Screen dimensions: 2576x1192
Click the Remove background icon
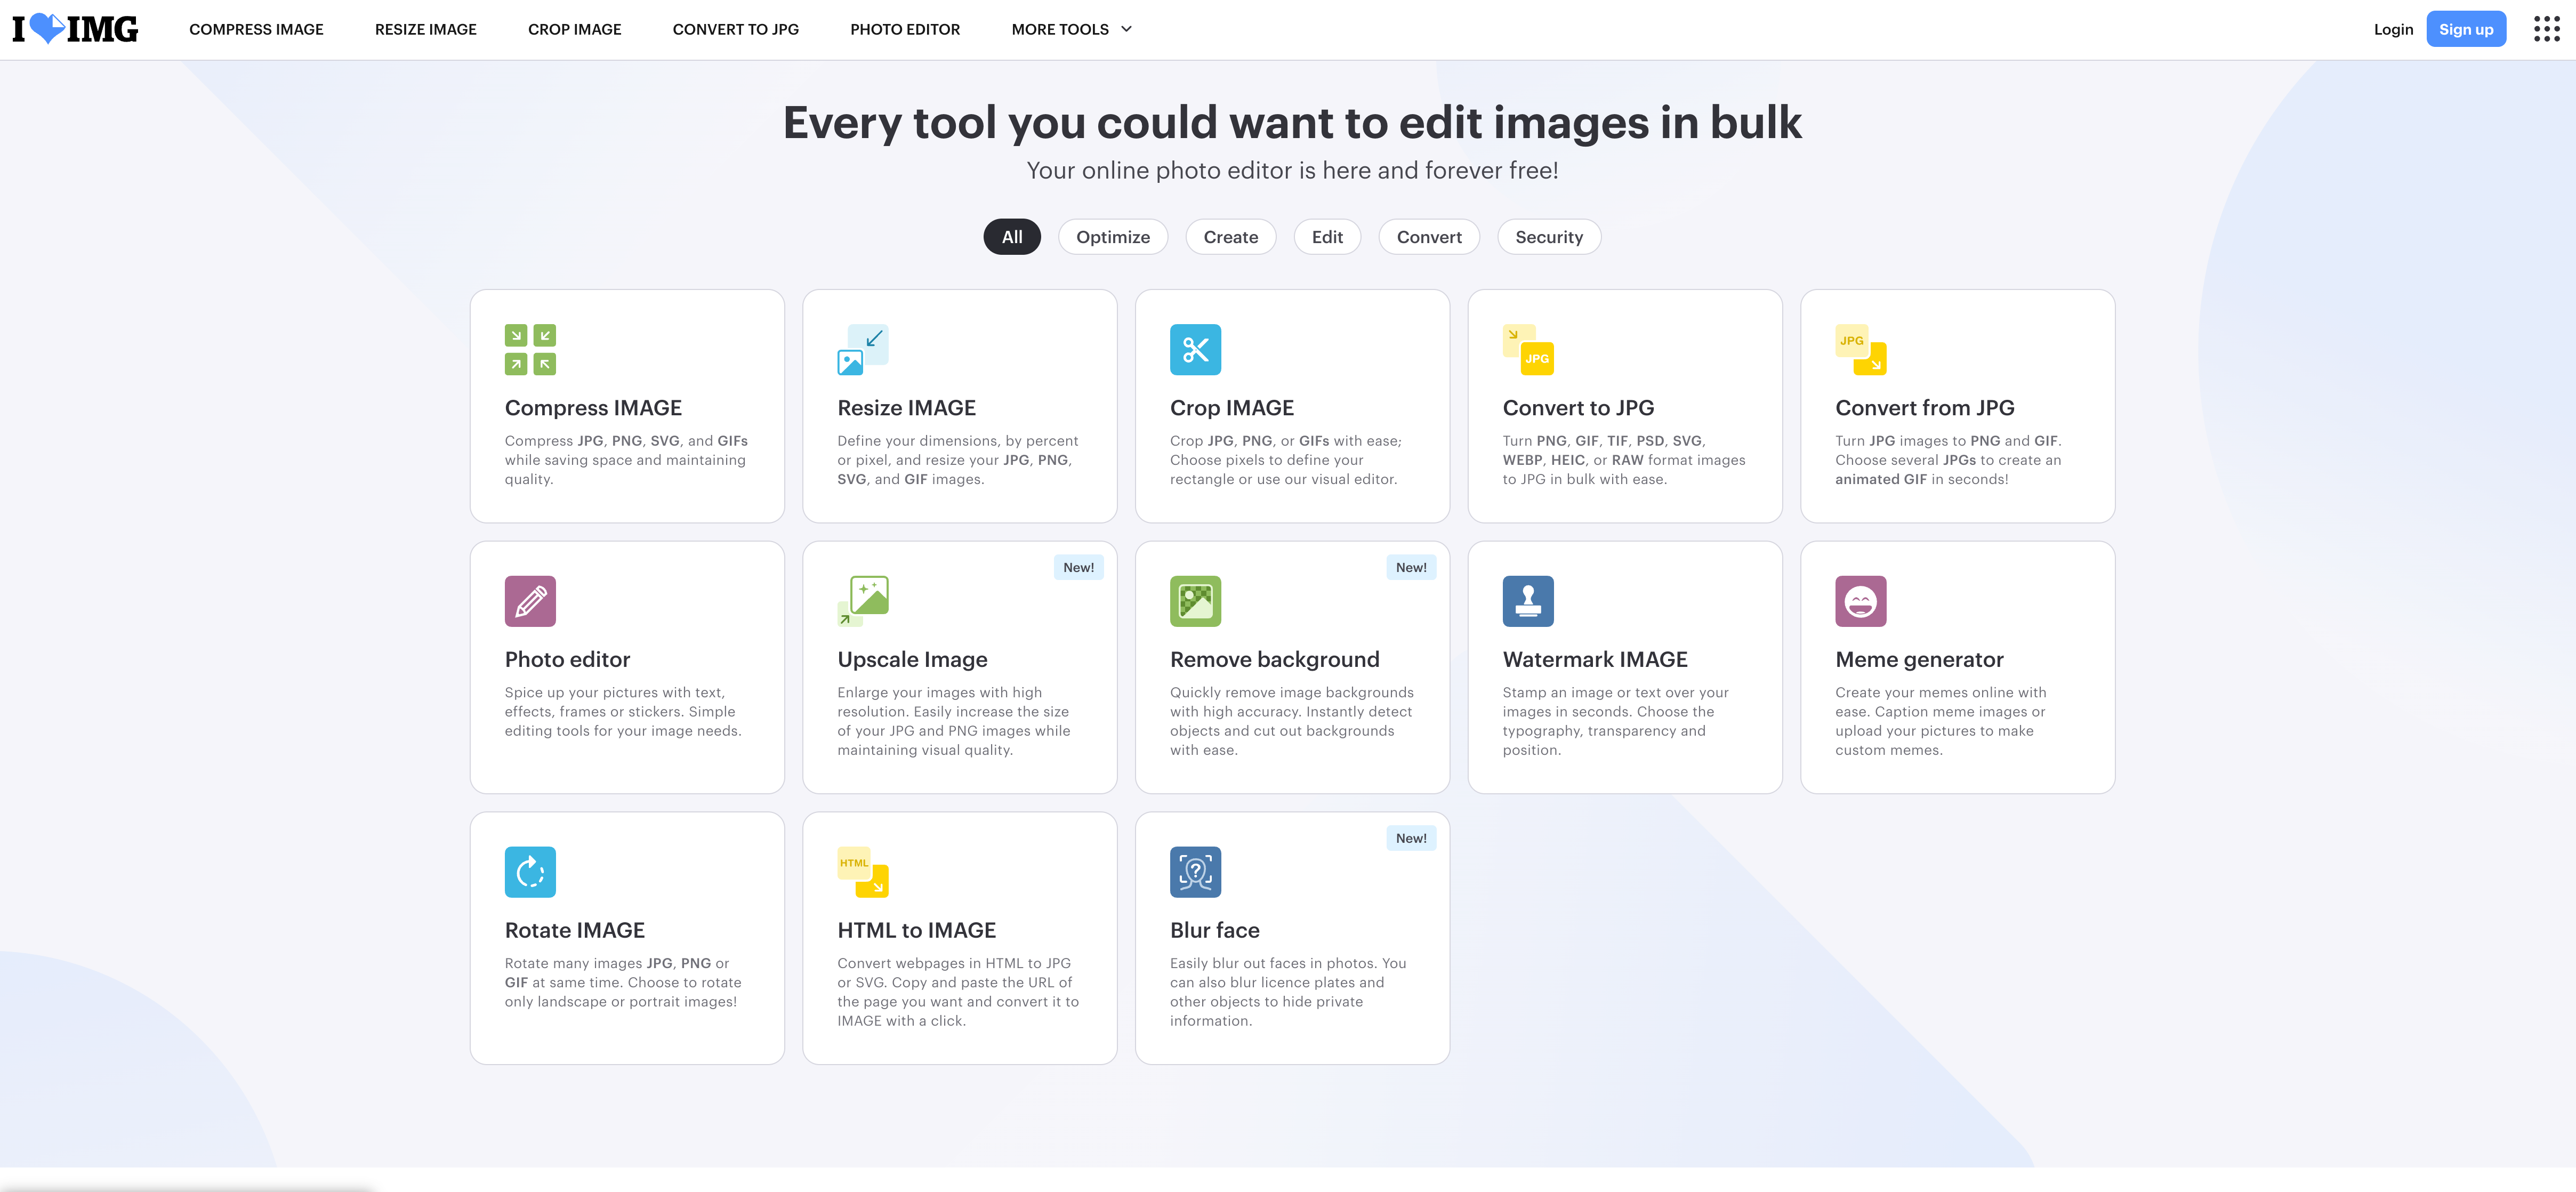pos(1195,601)
